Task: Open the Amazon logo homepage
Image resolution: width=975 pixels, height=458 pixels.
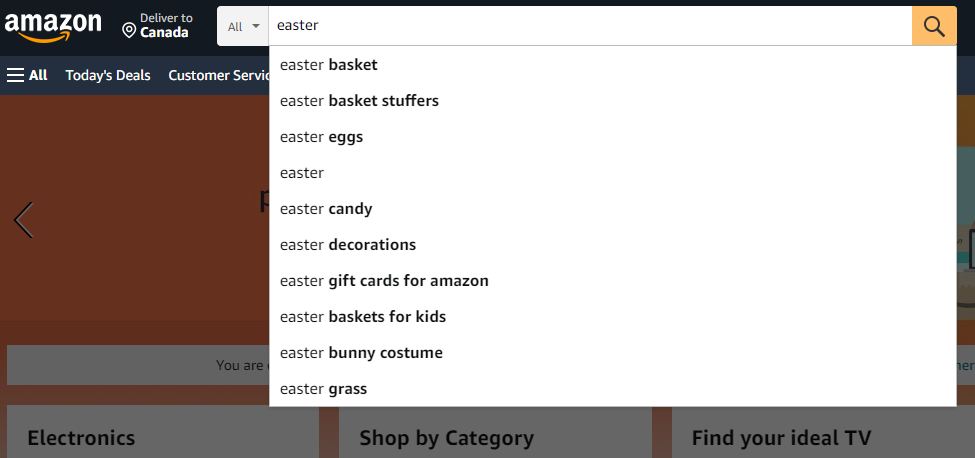Action: click(x=53, y=27)
